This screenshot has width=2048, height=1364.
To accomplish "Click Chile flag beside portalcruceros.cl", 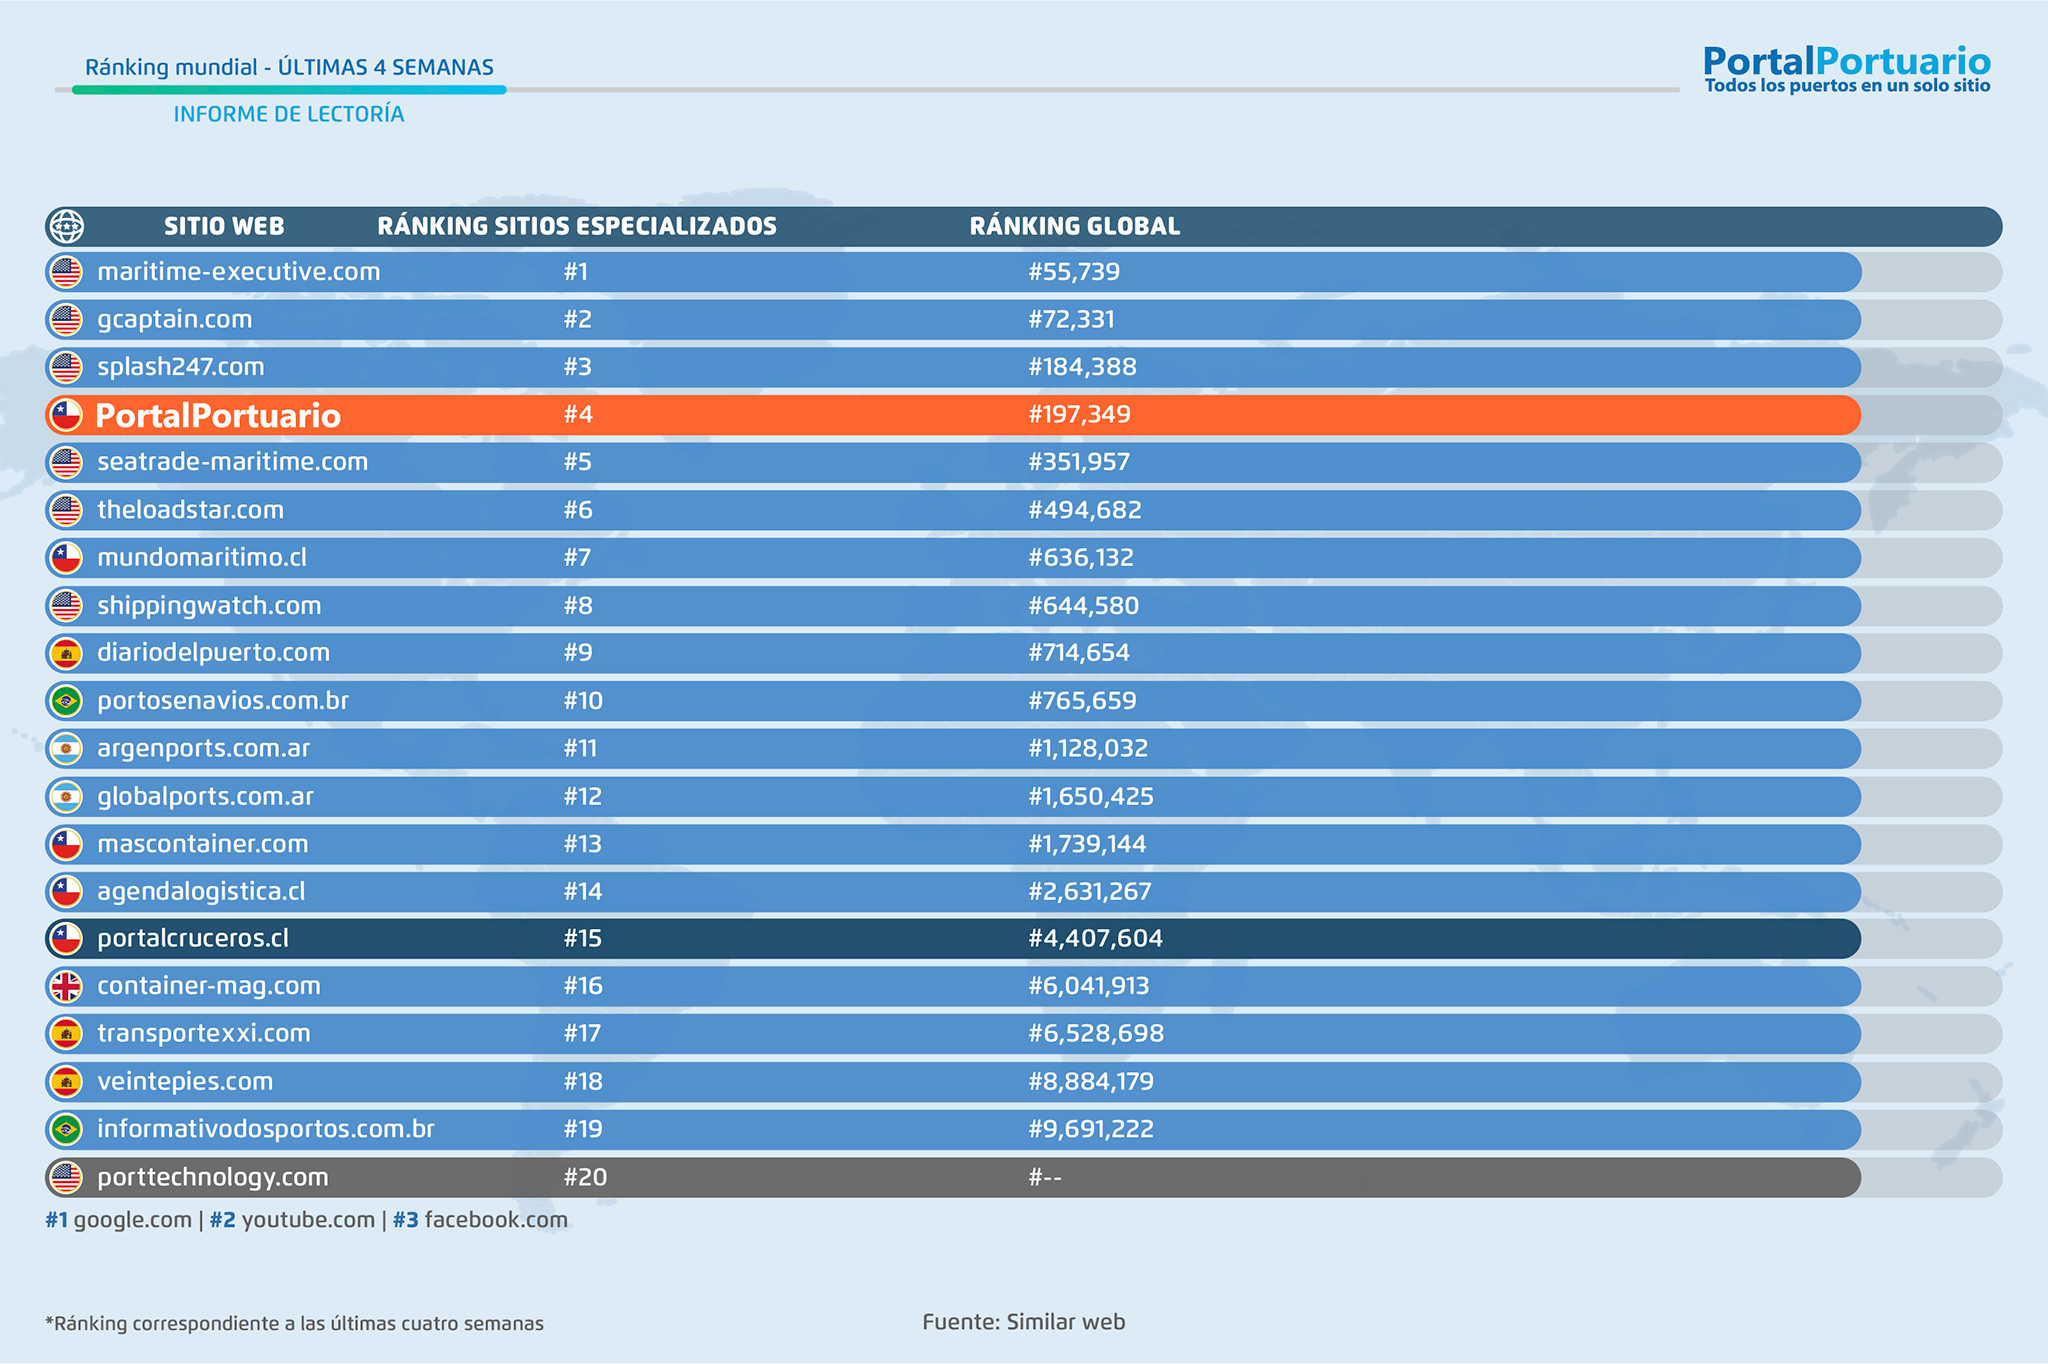I will click(x=66, y=938).
